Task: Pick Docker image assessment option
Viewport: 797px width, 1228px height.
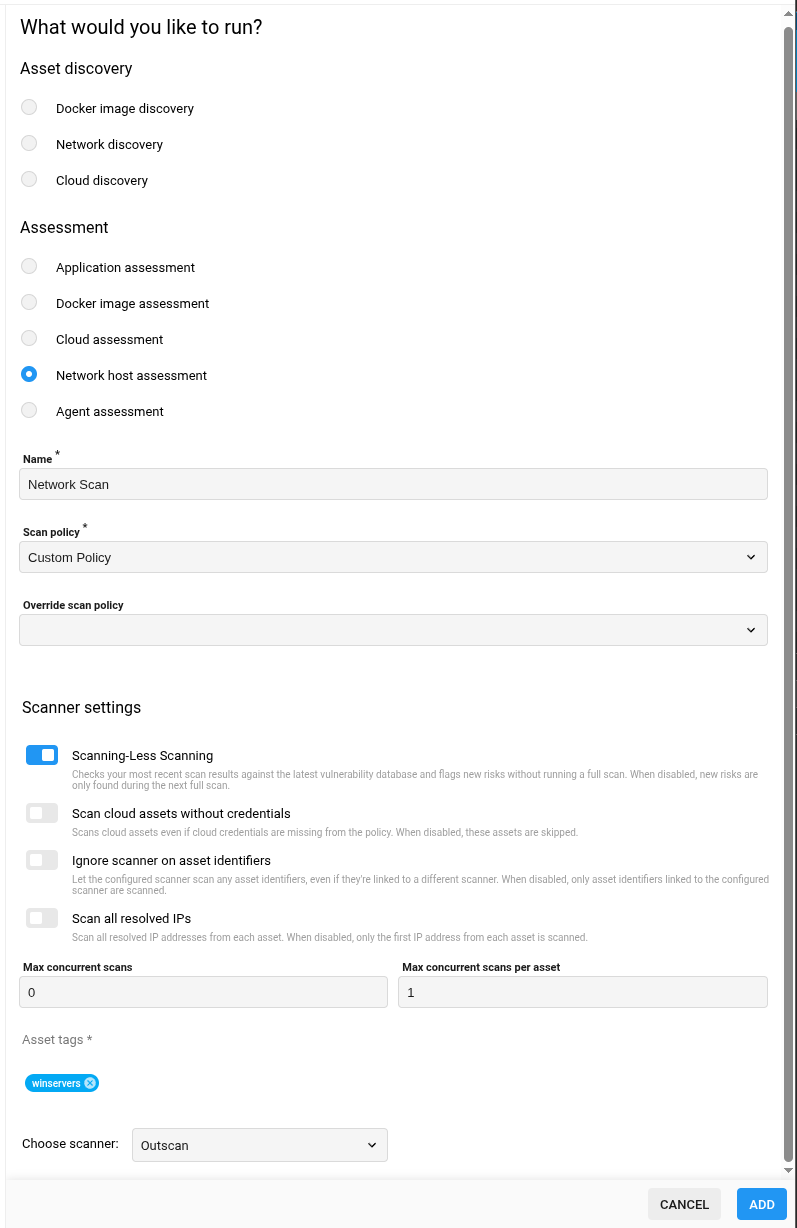Action: 29,303
